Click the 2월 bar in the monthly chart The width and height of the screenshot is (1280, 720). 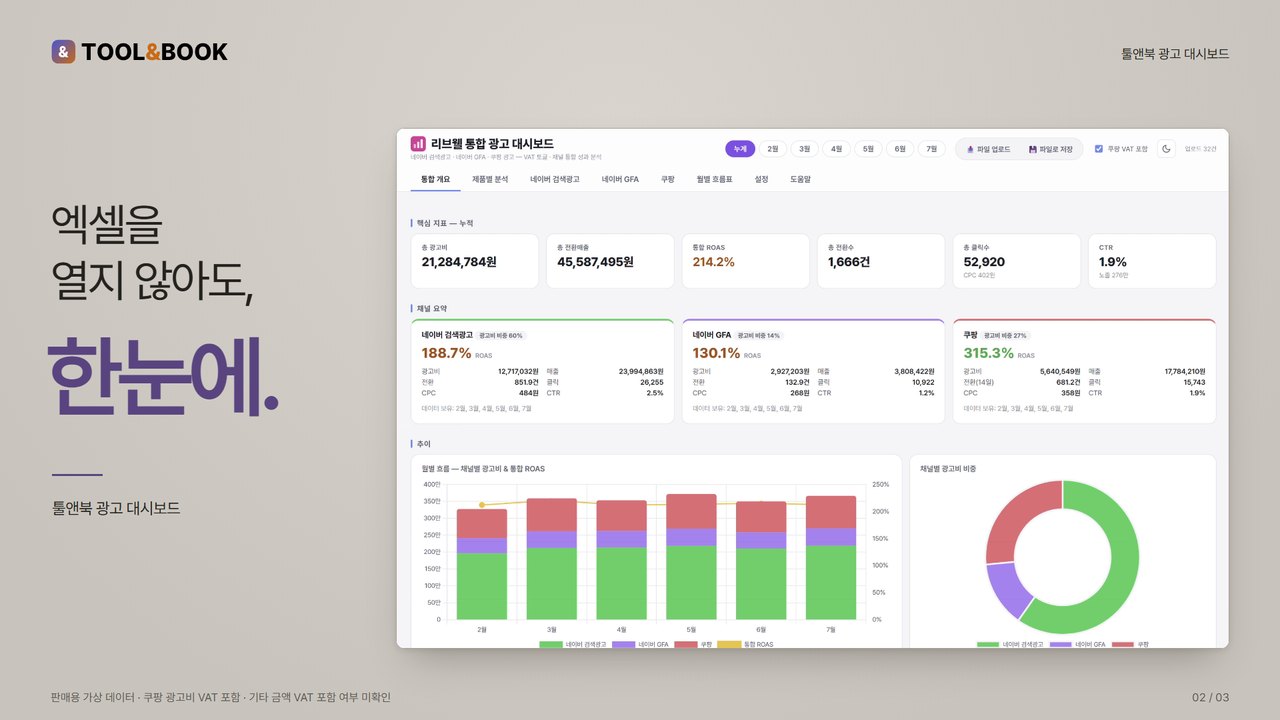coord(482,564)
